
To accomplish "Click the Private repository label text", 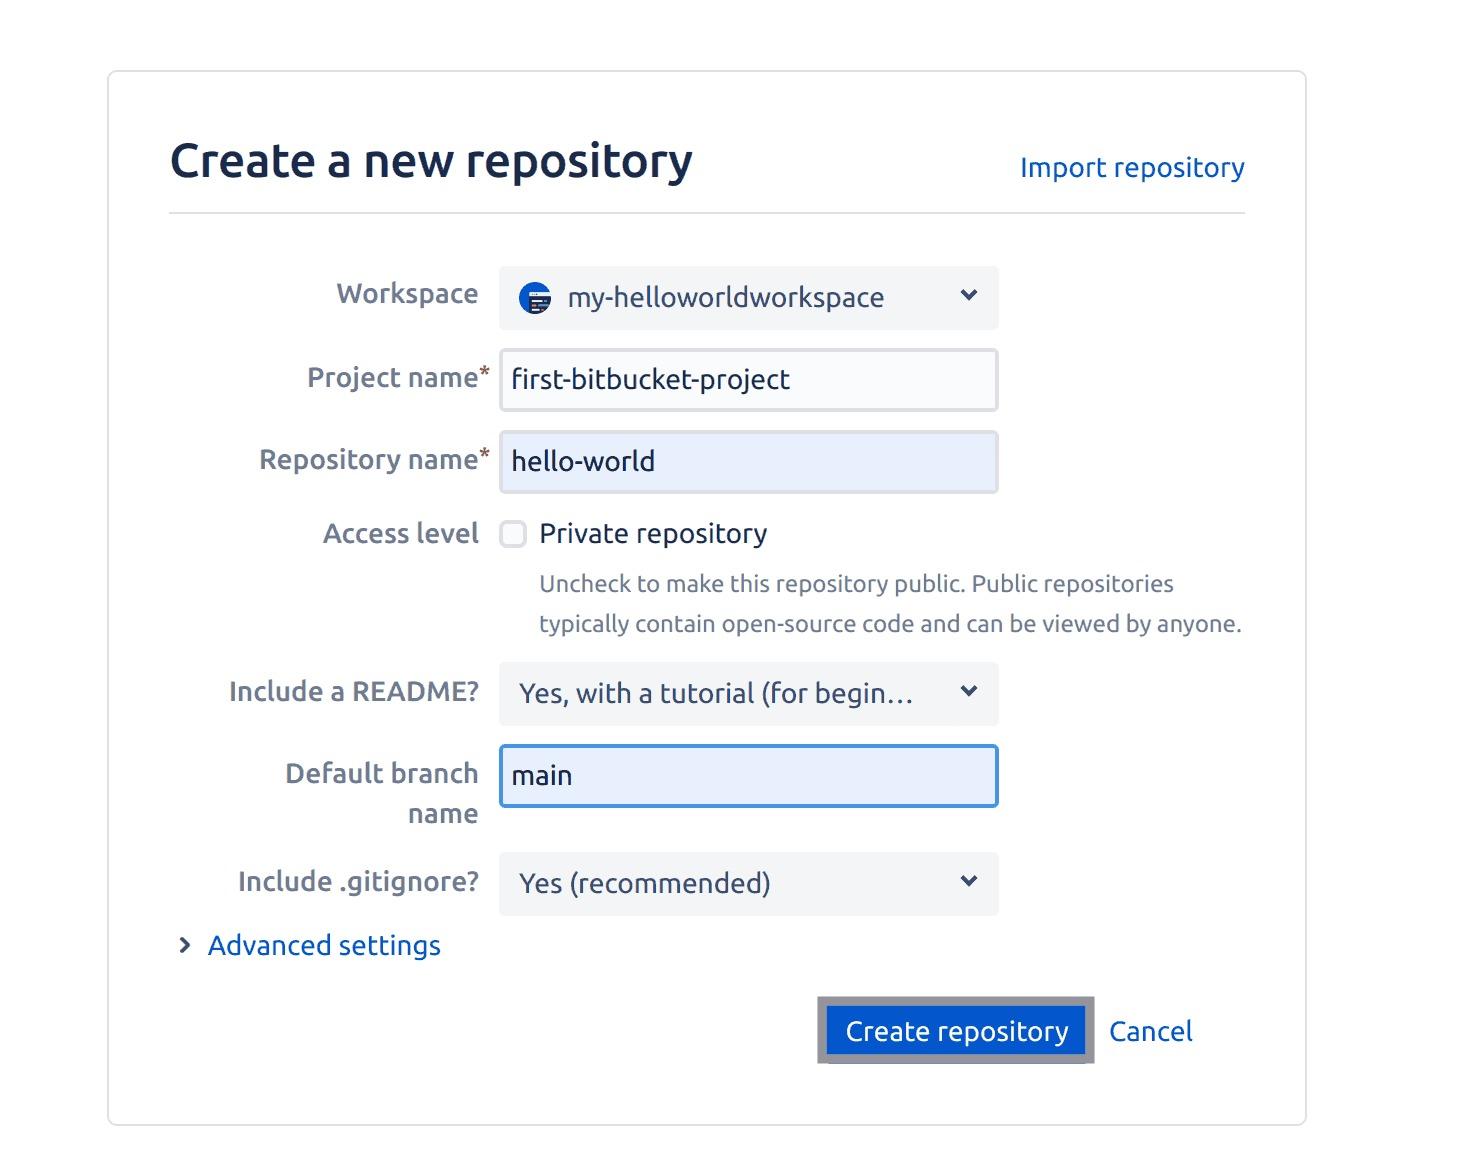I will (653, 534).
